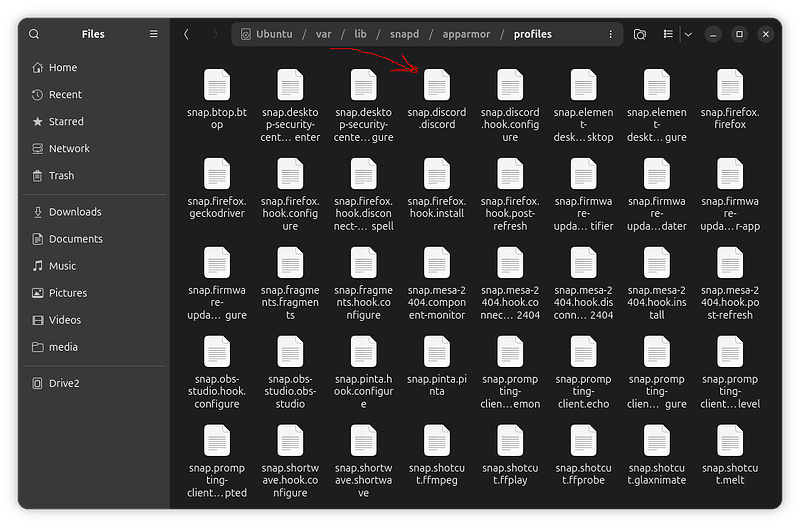This screenshot has width=800, height=527.
Task: Expand the view options dropdown arrow
Action: (688, 34)
